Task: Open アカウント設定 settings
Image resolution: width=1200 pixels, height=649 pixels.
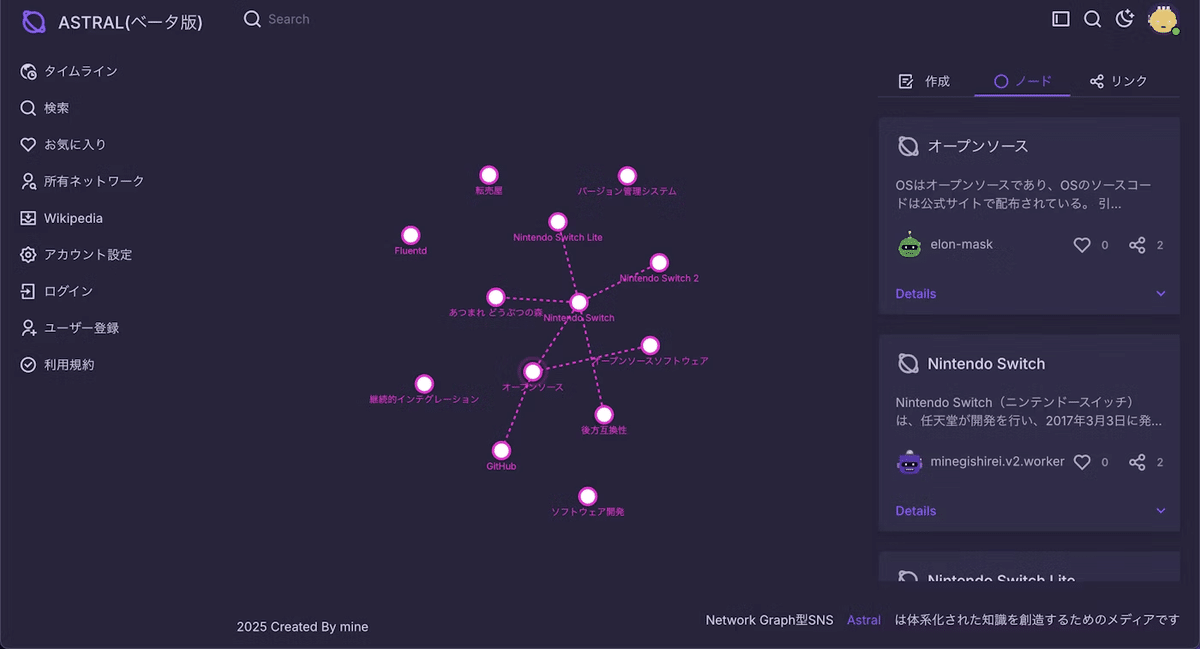Action: tap(76, 254)
